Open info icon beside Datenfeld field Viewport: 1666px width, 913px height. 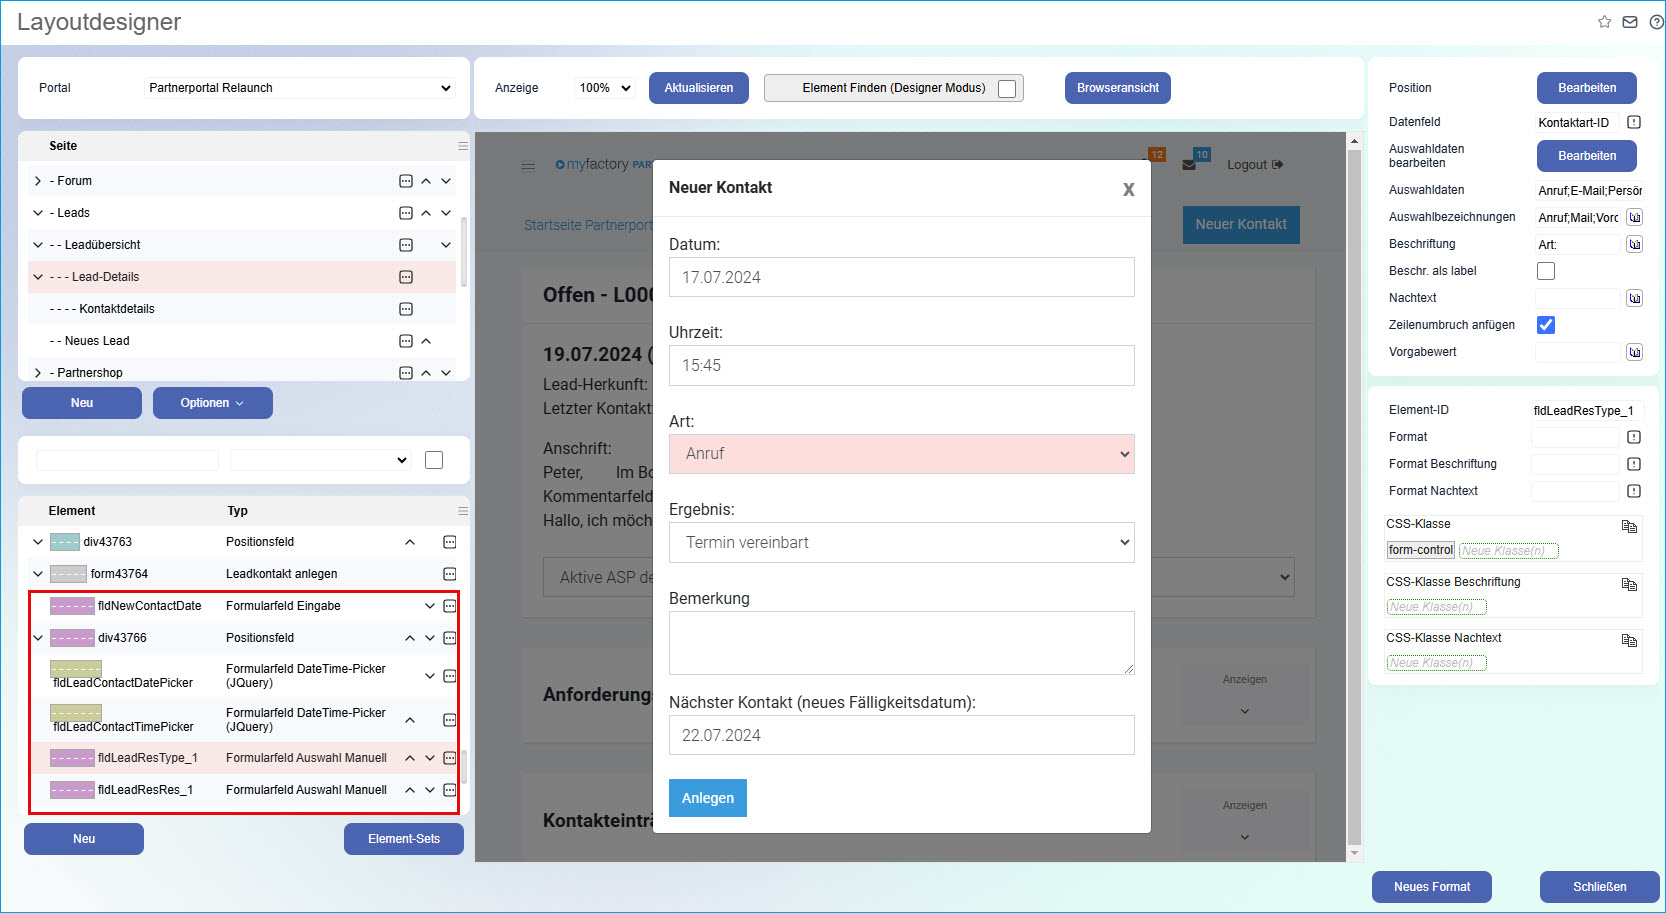[x=1634, y=122]
